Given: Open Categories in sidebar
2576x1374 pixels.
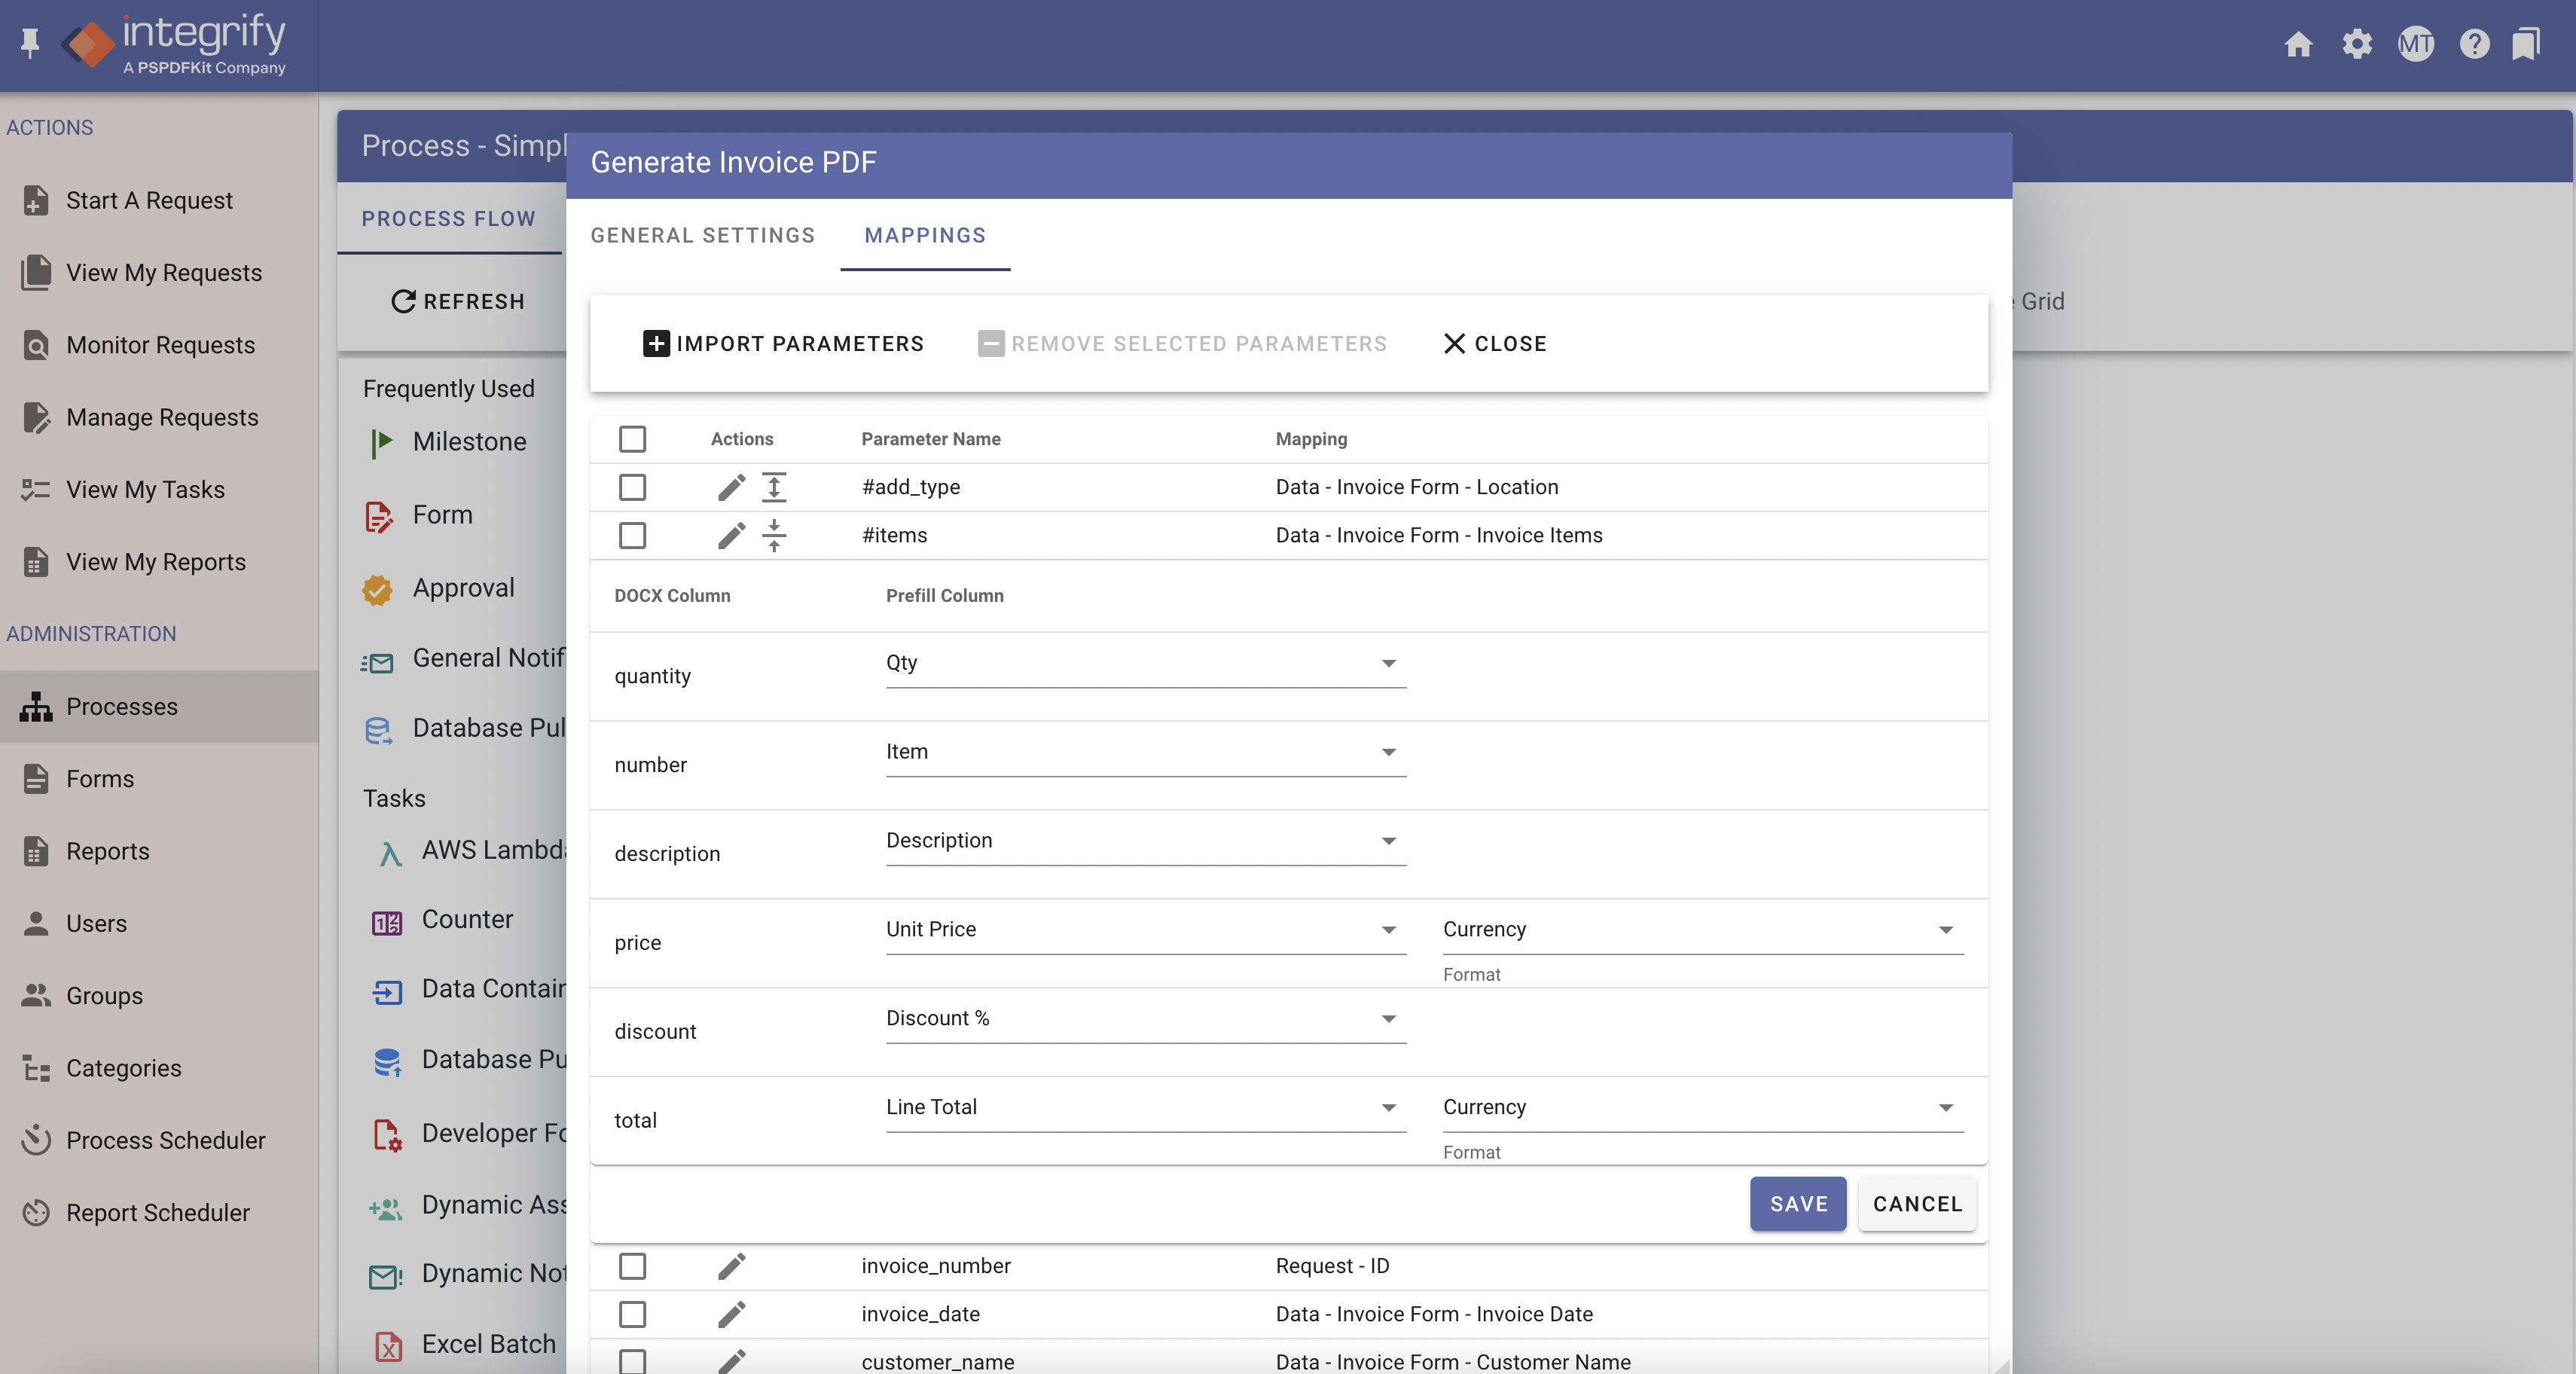Looking at the screenshot, I should pyautogui.click(x=159, y=1068).
